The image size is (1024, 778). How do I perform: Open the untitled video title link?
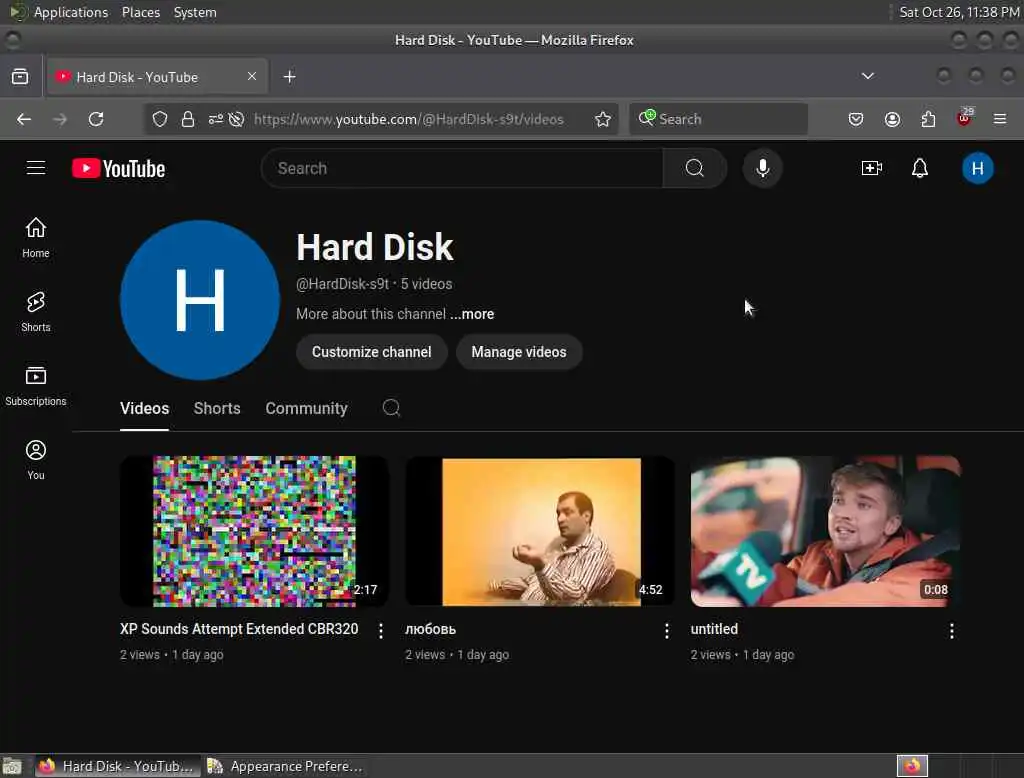point(714,629)
